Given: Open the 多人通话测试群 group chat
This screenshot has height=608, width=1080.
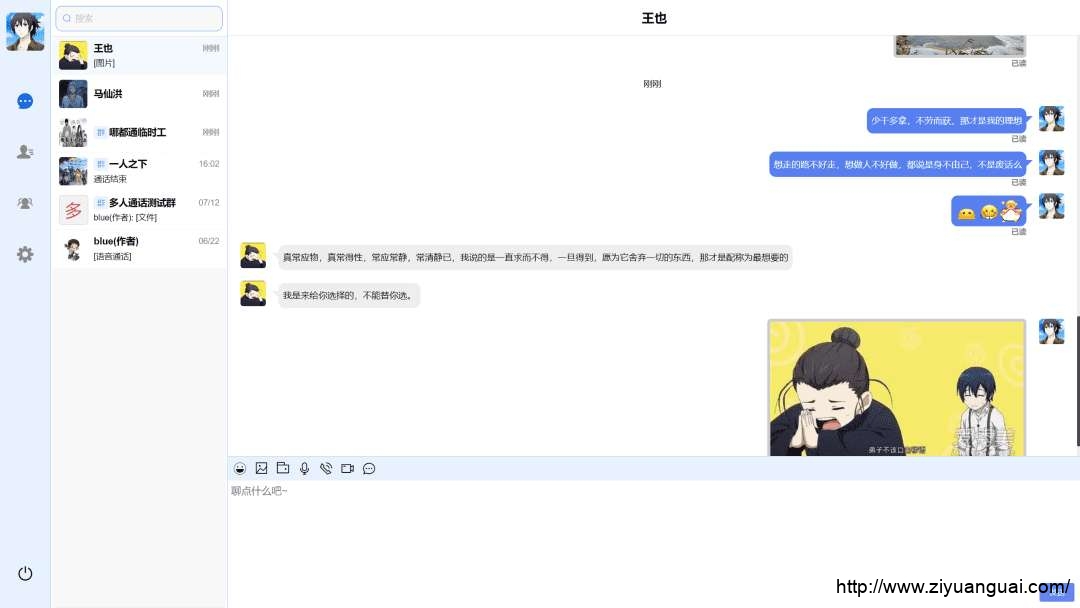Looking at the screenshot, I should coord(139,209).
